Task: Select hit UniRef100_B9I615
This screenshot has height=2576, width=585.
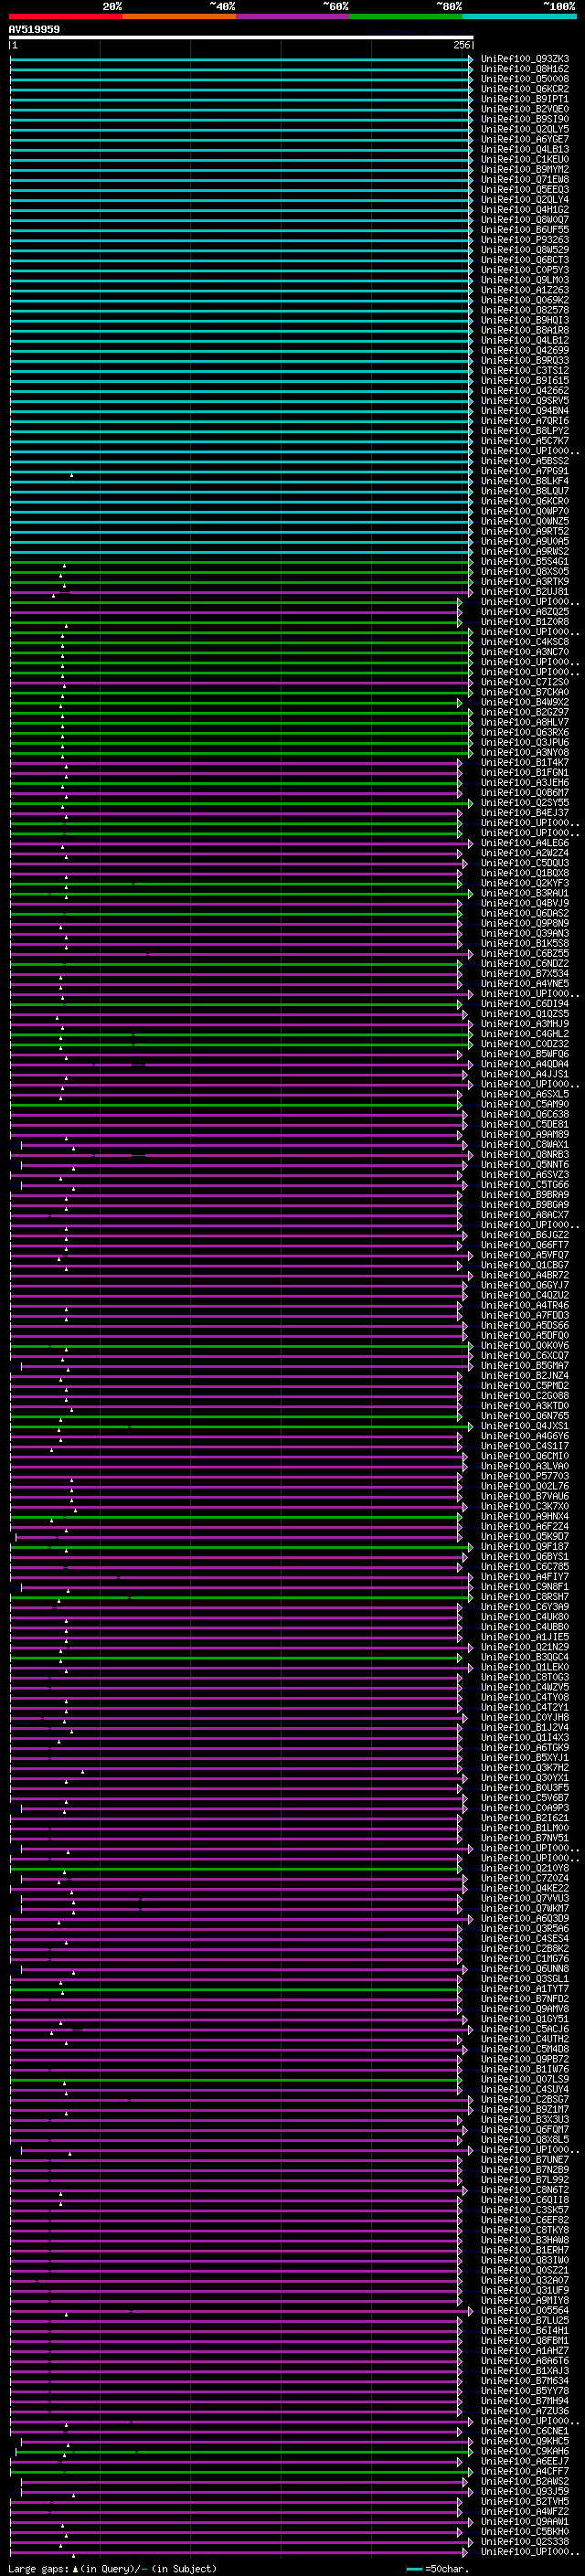Action: tap(525, 380)
